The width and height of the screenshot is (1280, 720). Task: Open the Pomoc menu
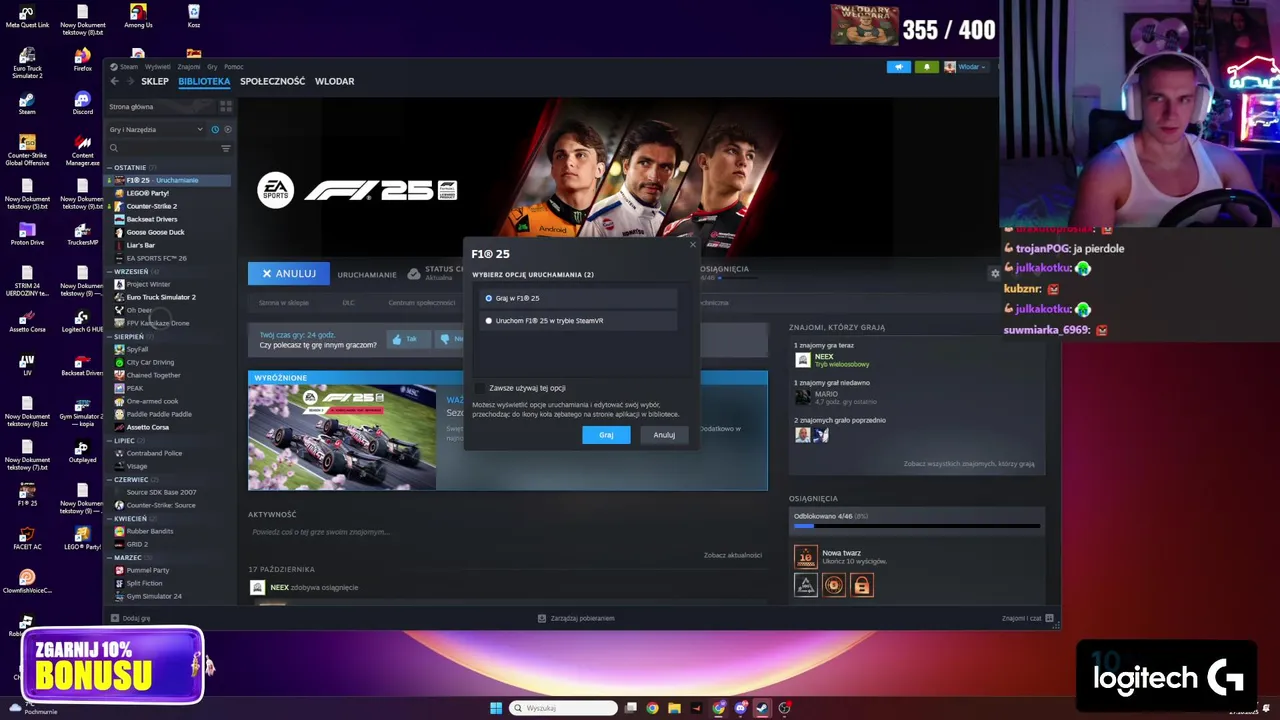233,67
